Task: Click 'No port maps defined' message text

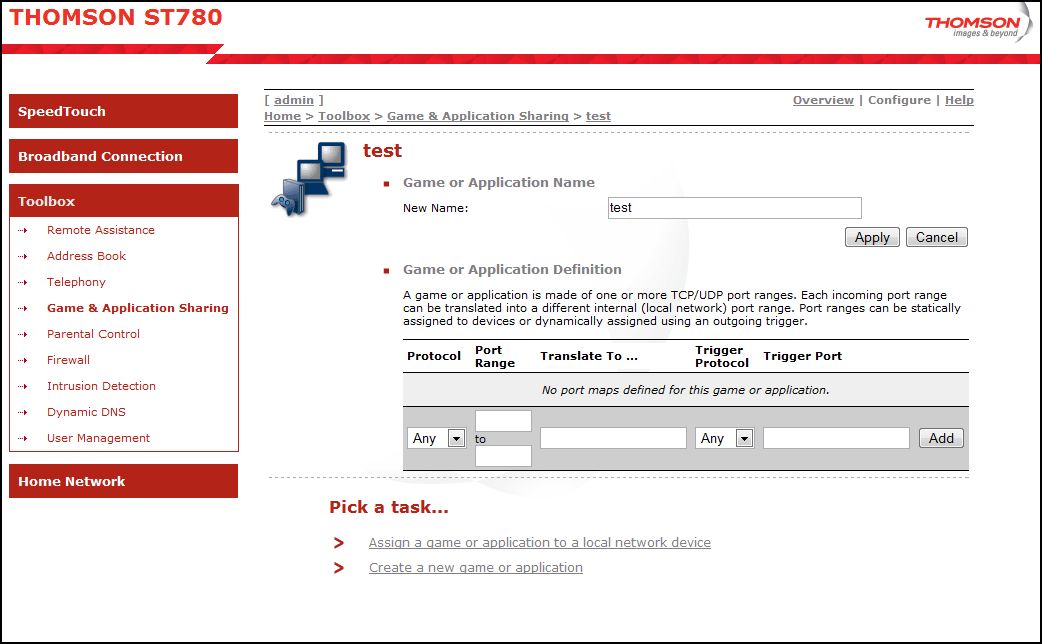Action: click(x=686, y=390)
